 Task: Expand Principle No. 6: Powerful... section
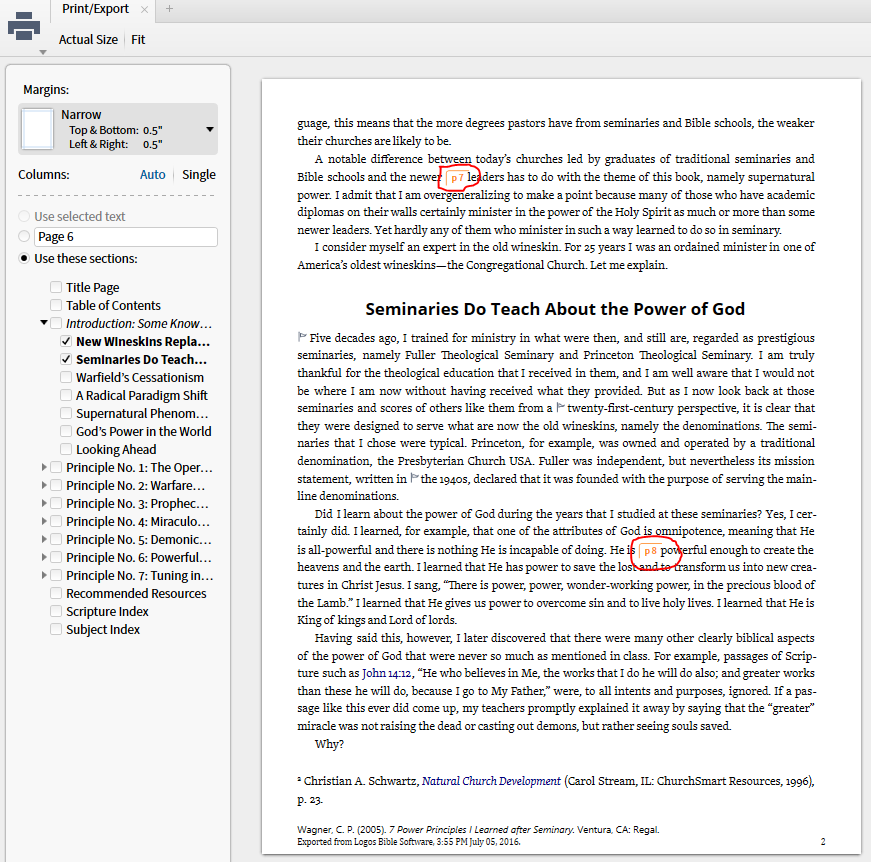44,557
